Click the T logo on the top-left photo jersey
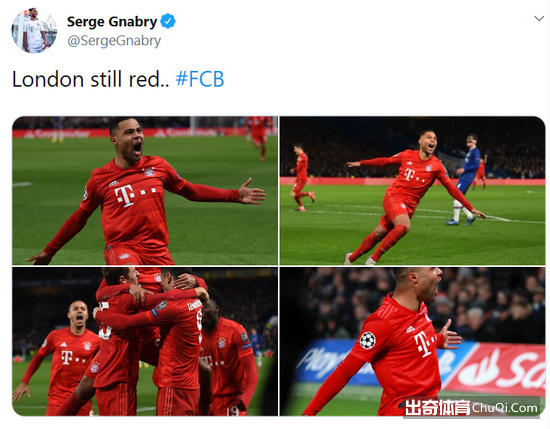This screenshot has width=550, height=429. pos(125,196)
